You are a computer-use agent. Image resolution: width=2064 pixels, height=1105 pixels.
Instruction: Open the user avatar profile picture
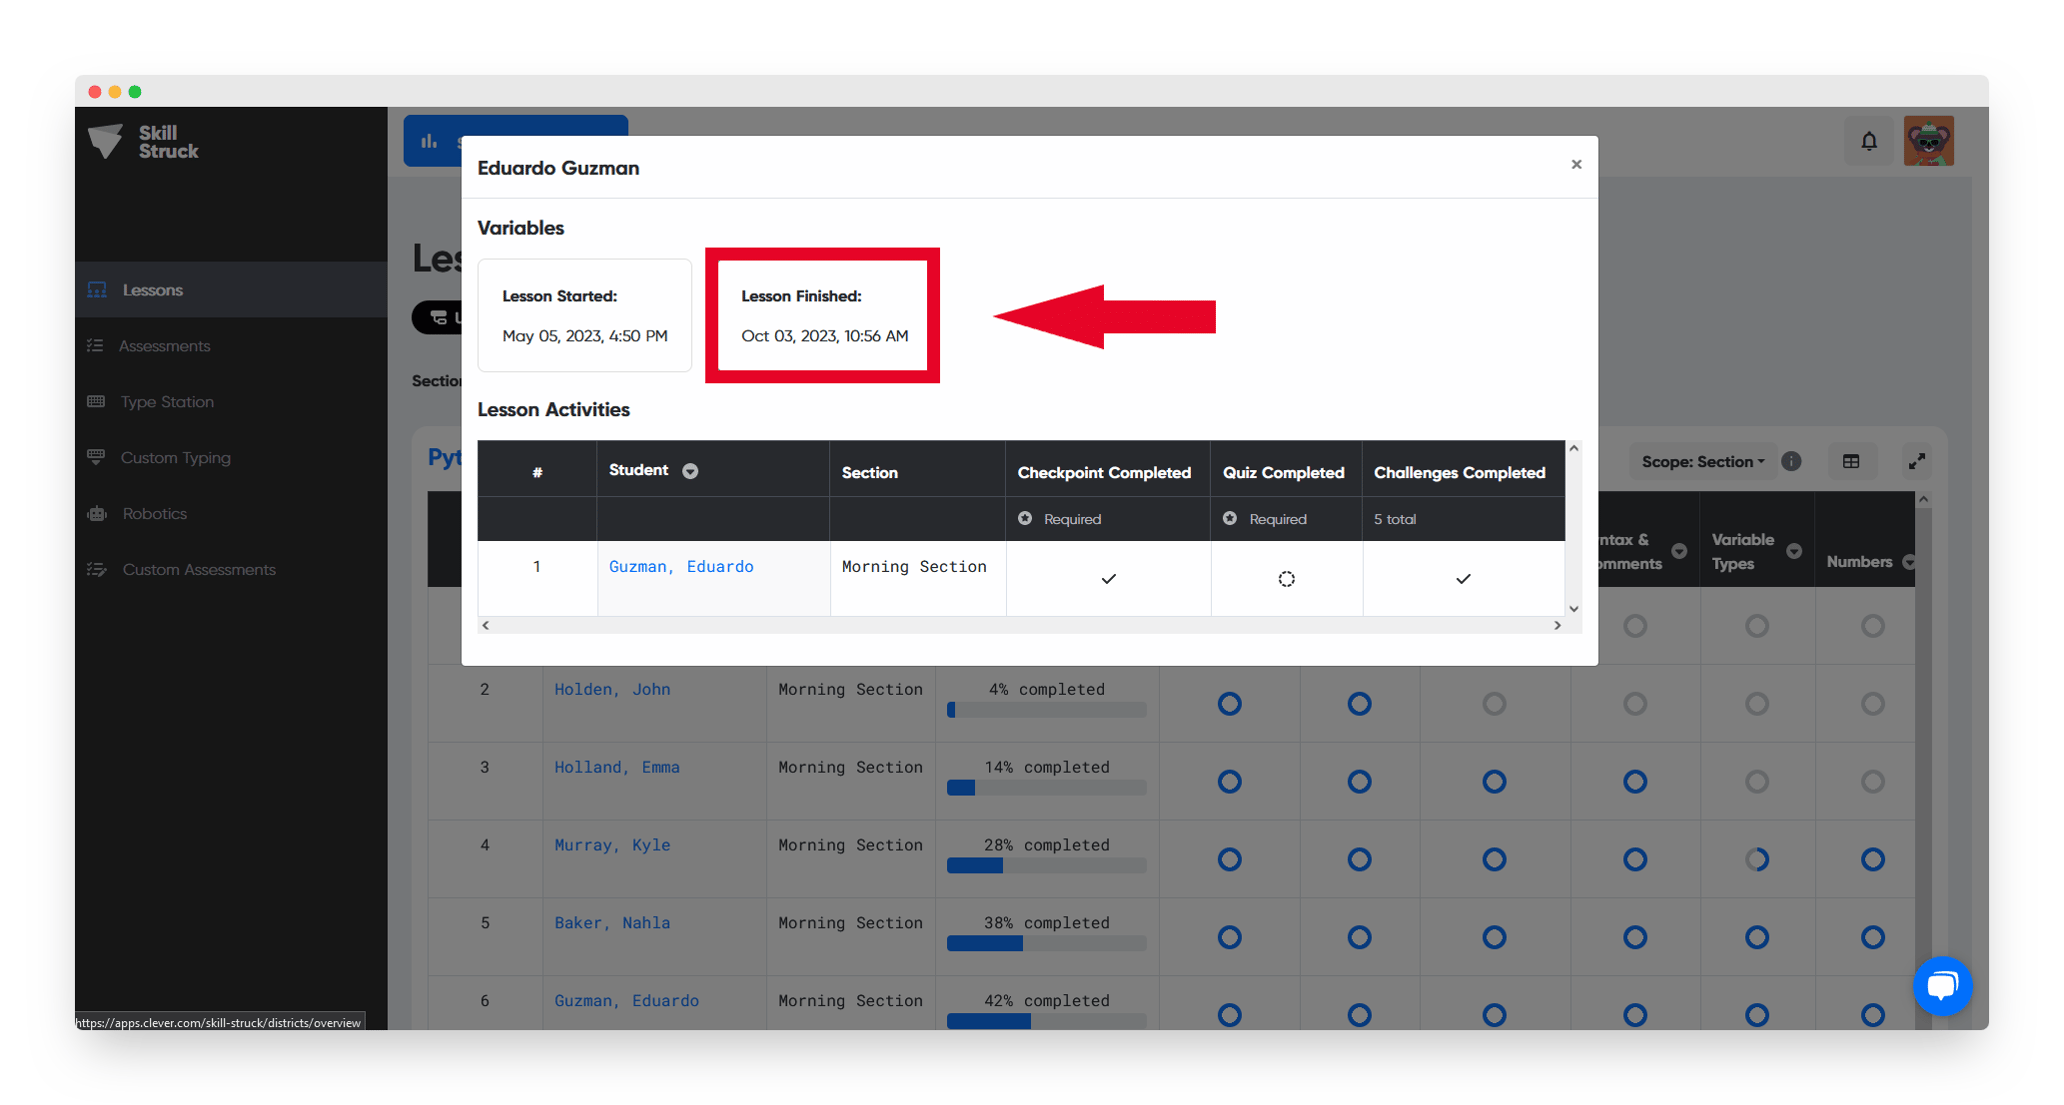point(1928,141)
